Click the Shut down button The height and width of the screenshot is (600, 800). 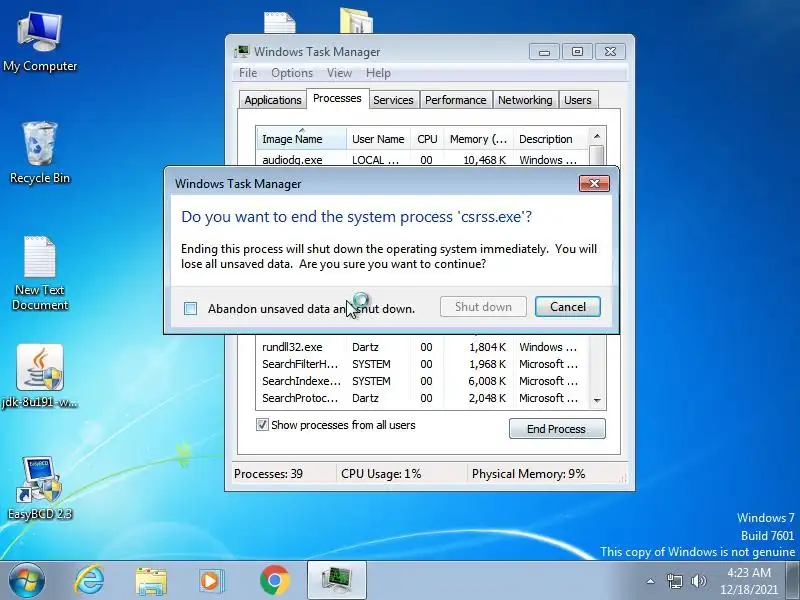pos(483,307)
